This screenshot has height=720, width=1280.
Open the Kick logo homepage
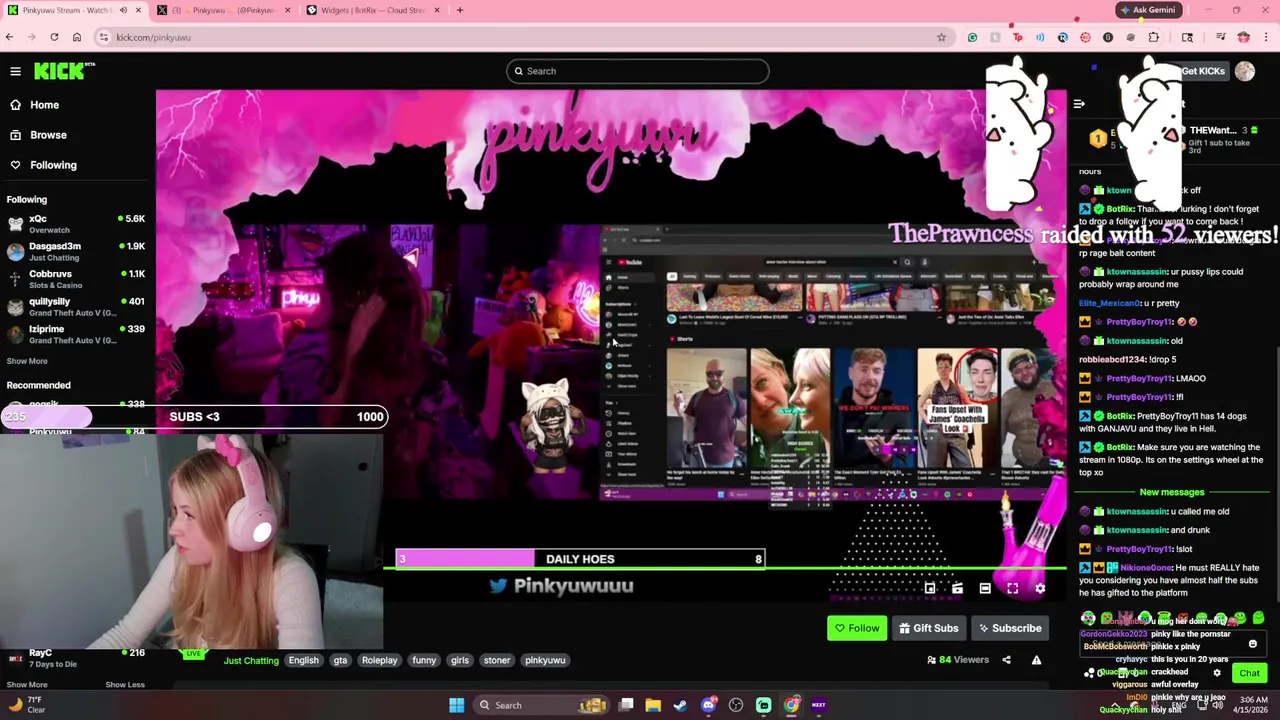click(64, 70)
